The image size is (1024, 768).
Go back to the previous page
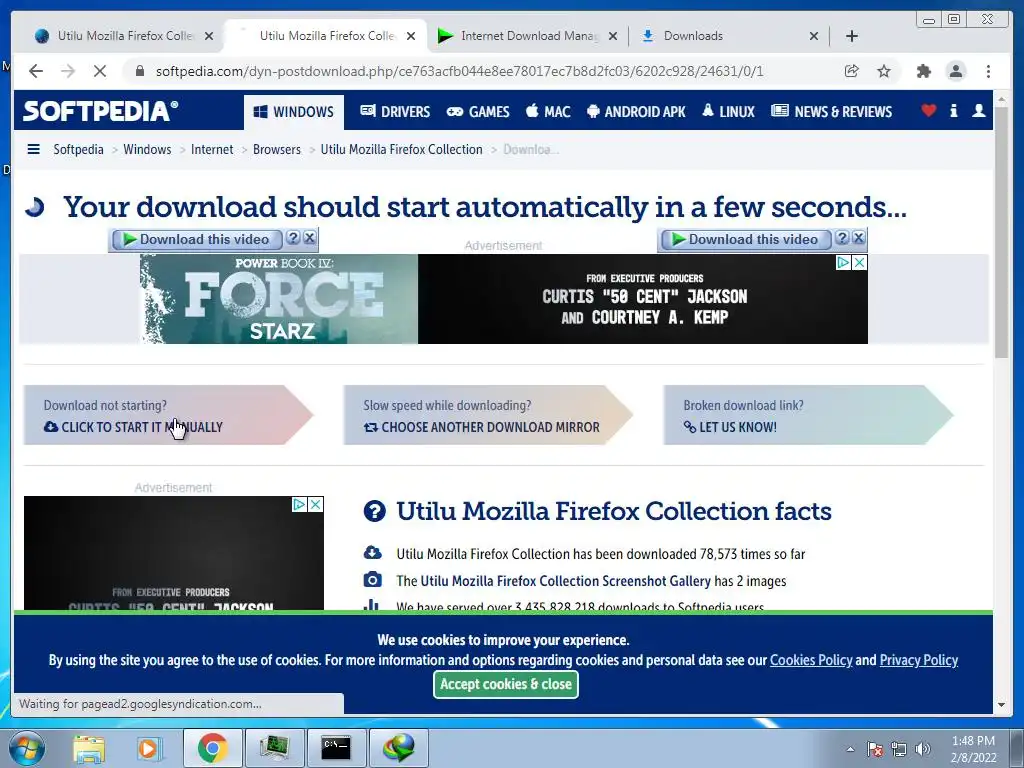(36, 71)
